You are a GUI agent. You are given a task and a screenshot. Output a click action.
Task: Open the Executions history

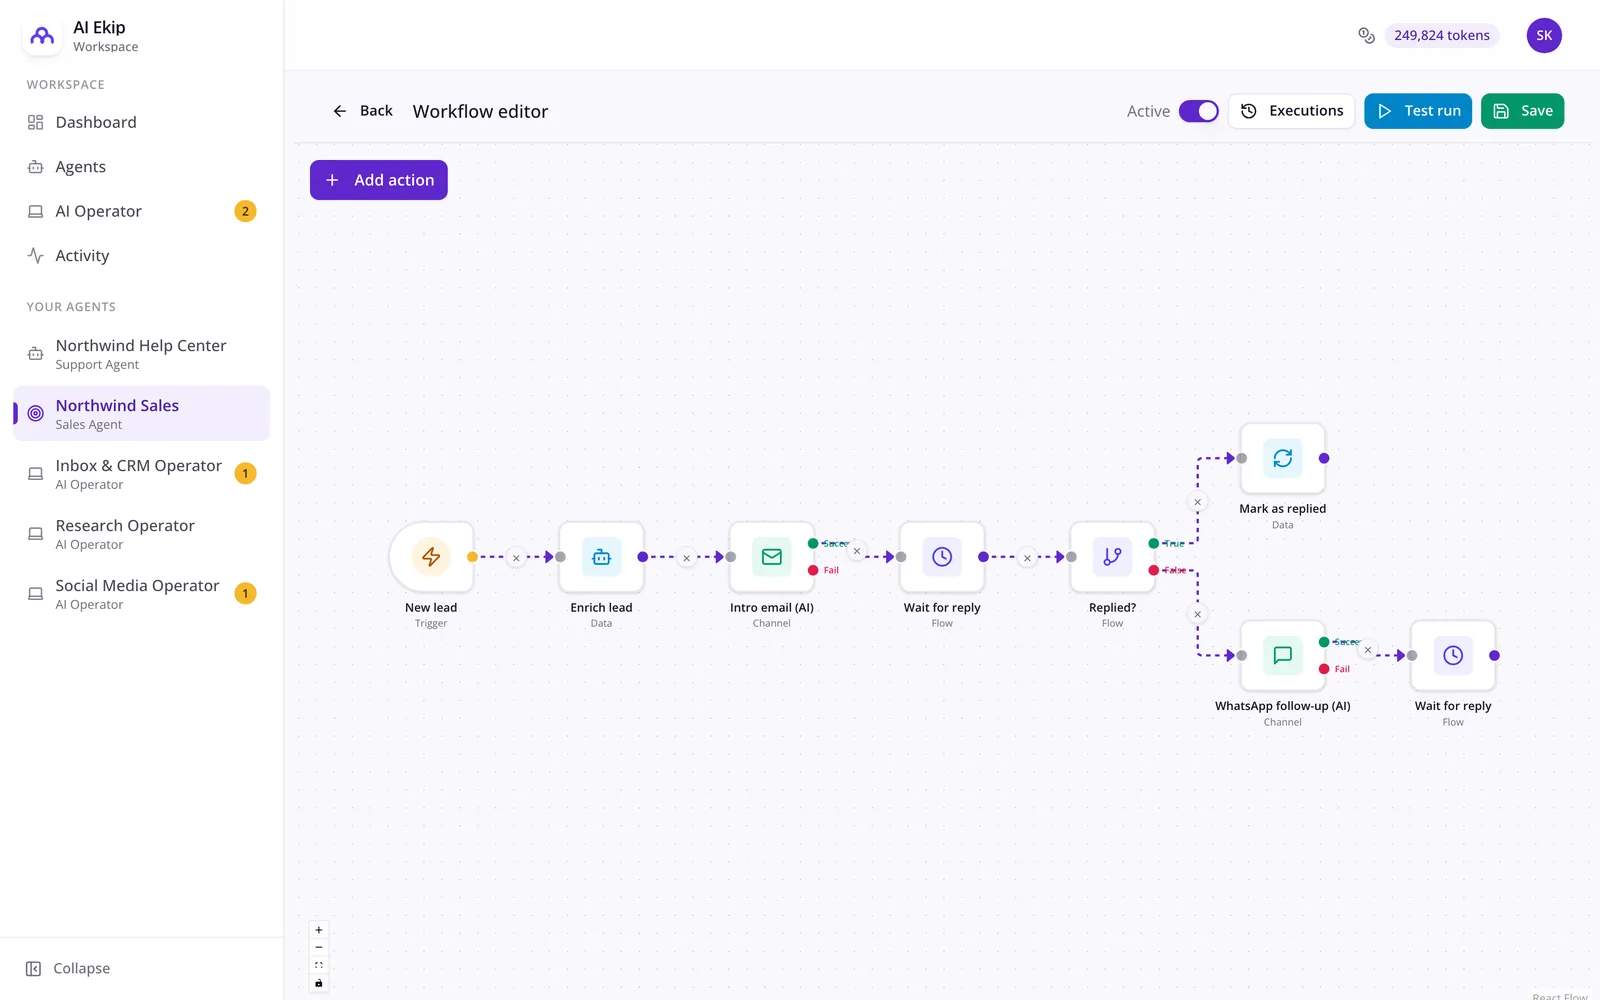point(1291,111)
